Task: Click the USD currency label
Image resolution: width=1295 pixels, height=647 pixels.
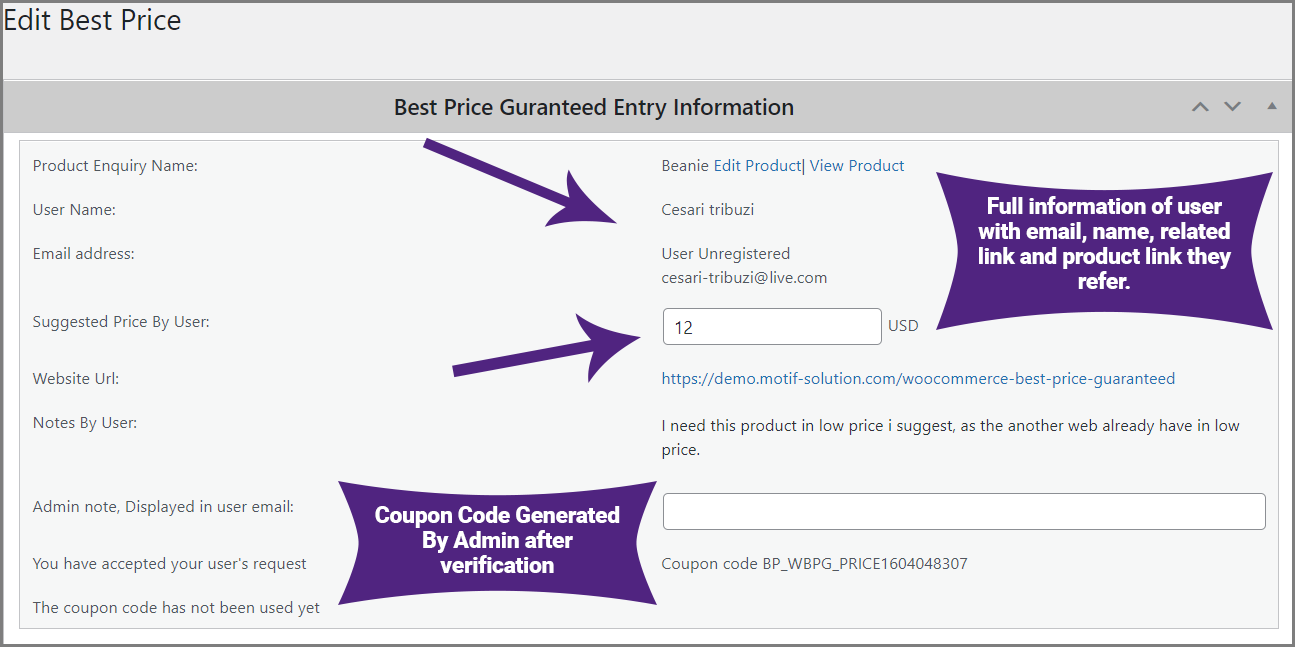Action: 903,325
